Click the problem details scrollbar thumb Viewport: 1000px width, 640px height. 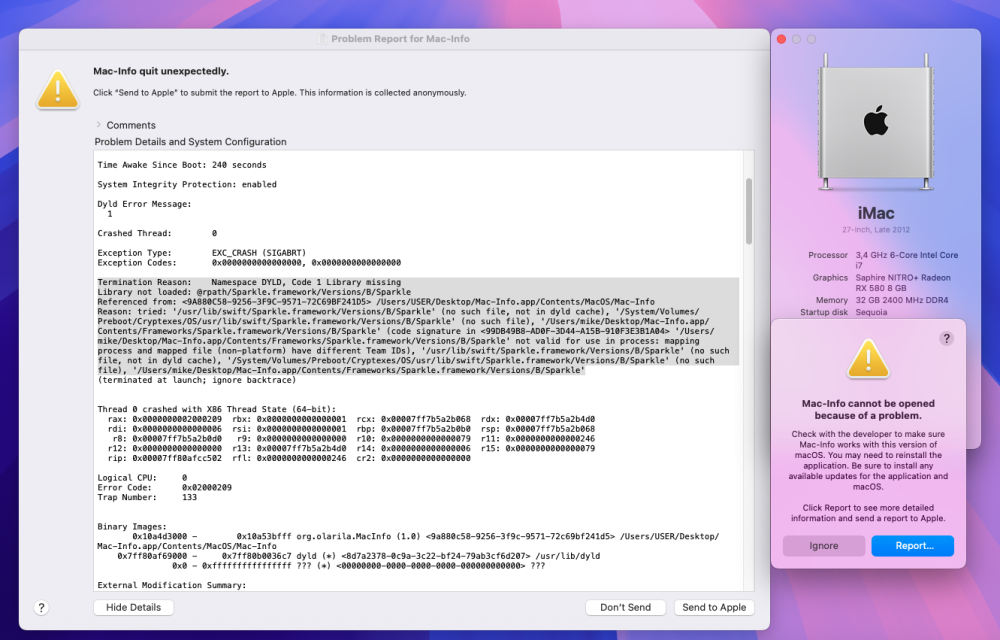point(749,211)
